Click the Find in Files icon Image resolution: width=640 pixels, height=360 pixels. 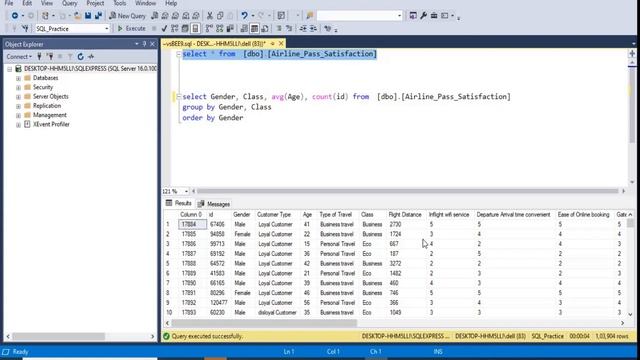(310, 16)
